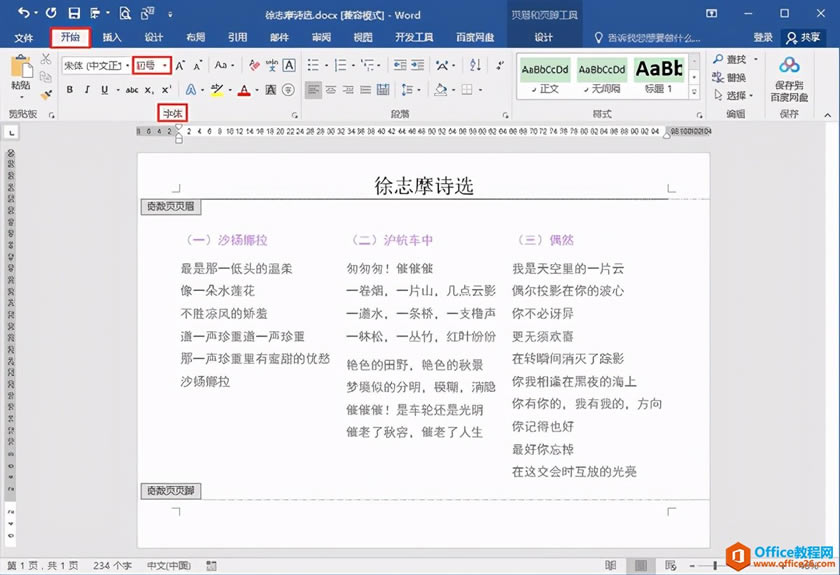
Task: Toggle center paragraph alignment
Action: tap(331, 89)
